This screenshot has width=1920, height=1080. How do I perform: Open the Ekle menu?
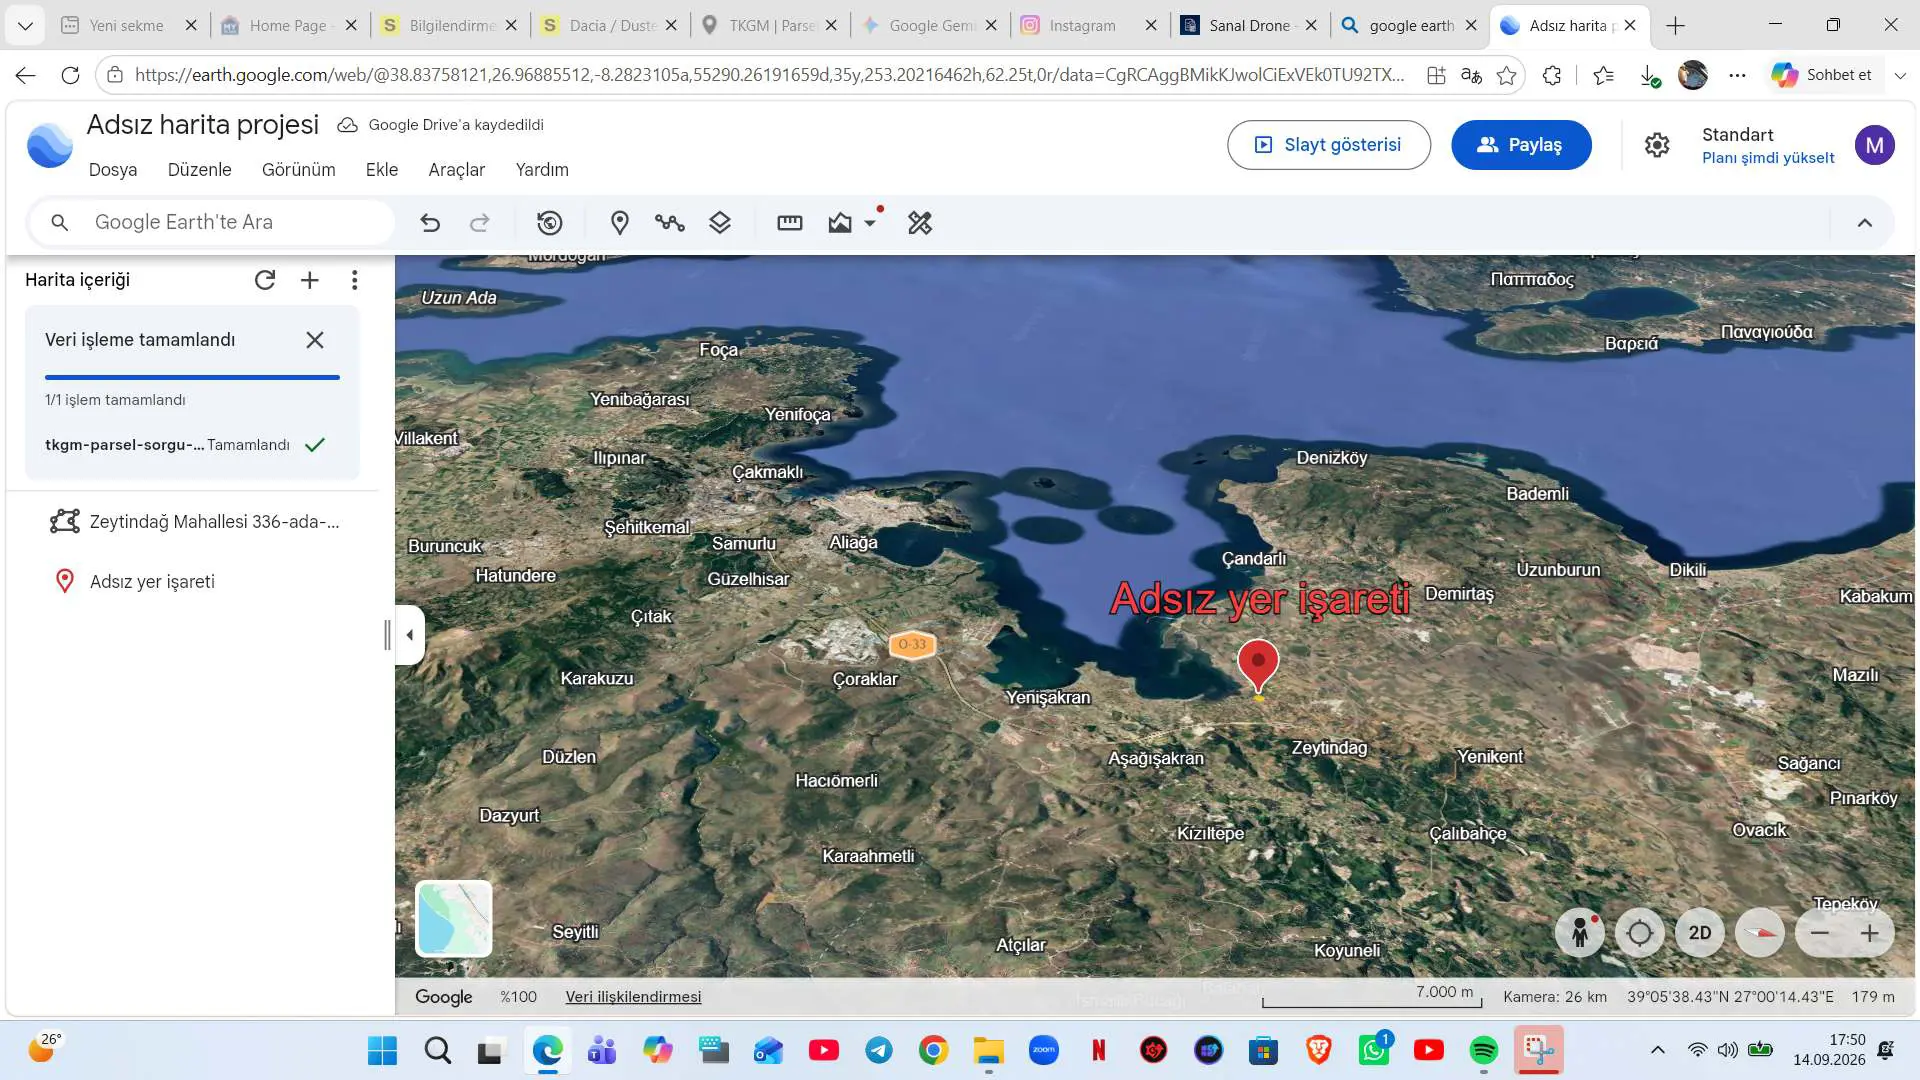[x=382, y=170]
